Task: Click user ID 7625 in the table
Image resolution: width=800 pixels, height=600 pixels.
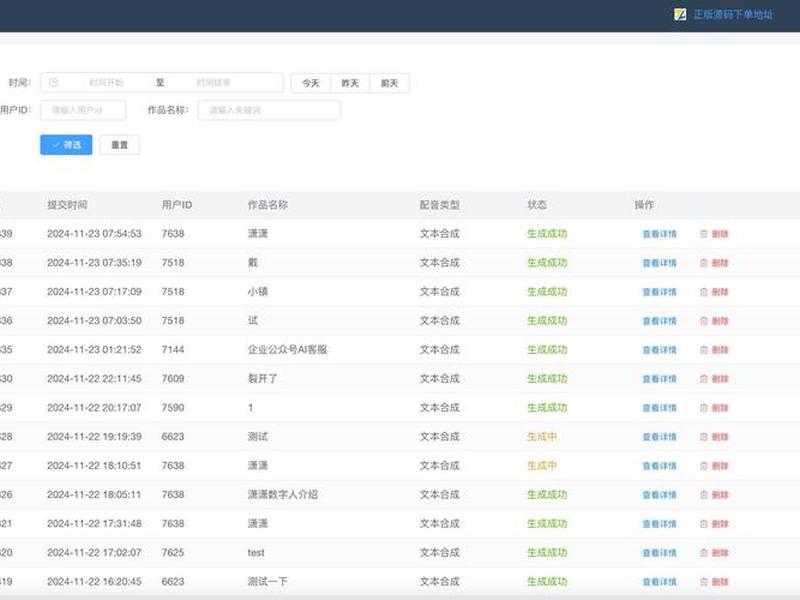Action: [x=173, y=553]
